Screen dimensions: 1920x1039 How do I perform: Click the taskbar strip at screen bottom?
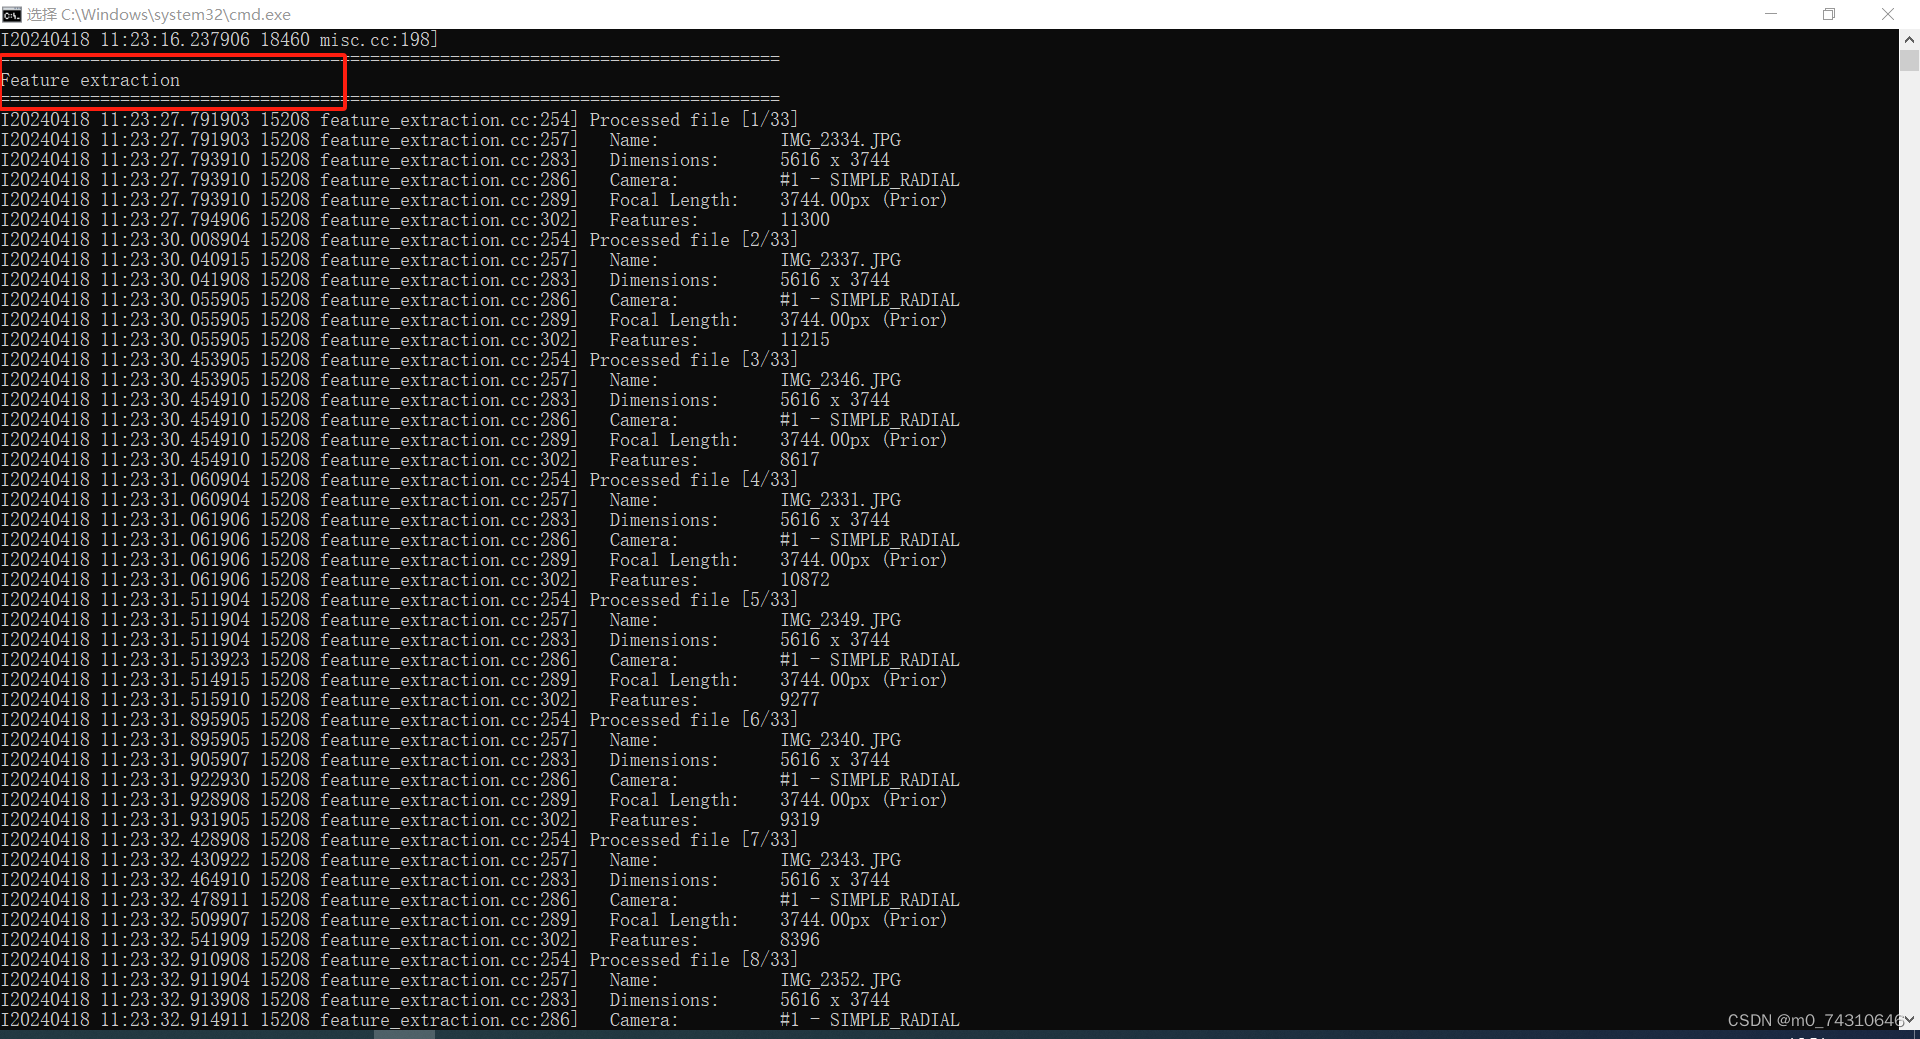click(960, 1034)
